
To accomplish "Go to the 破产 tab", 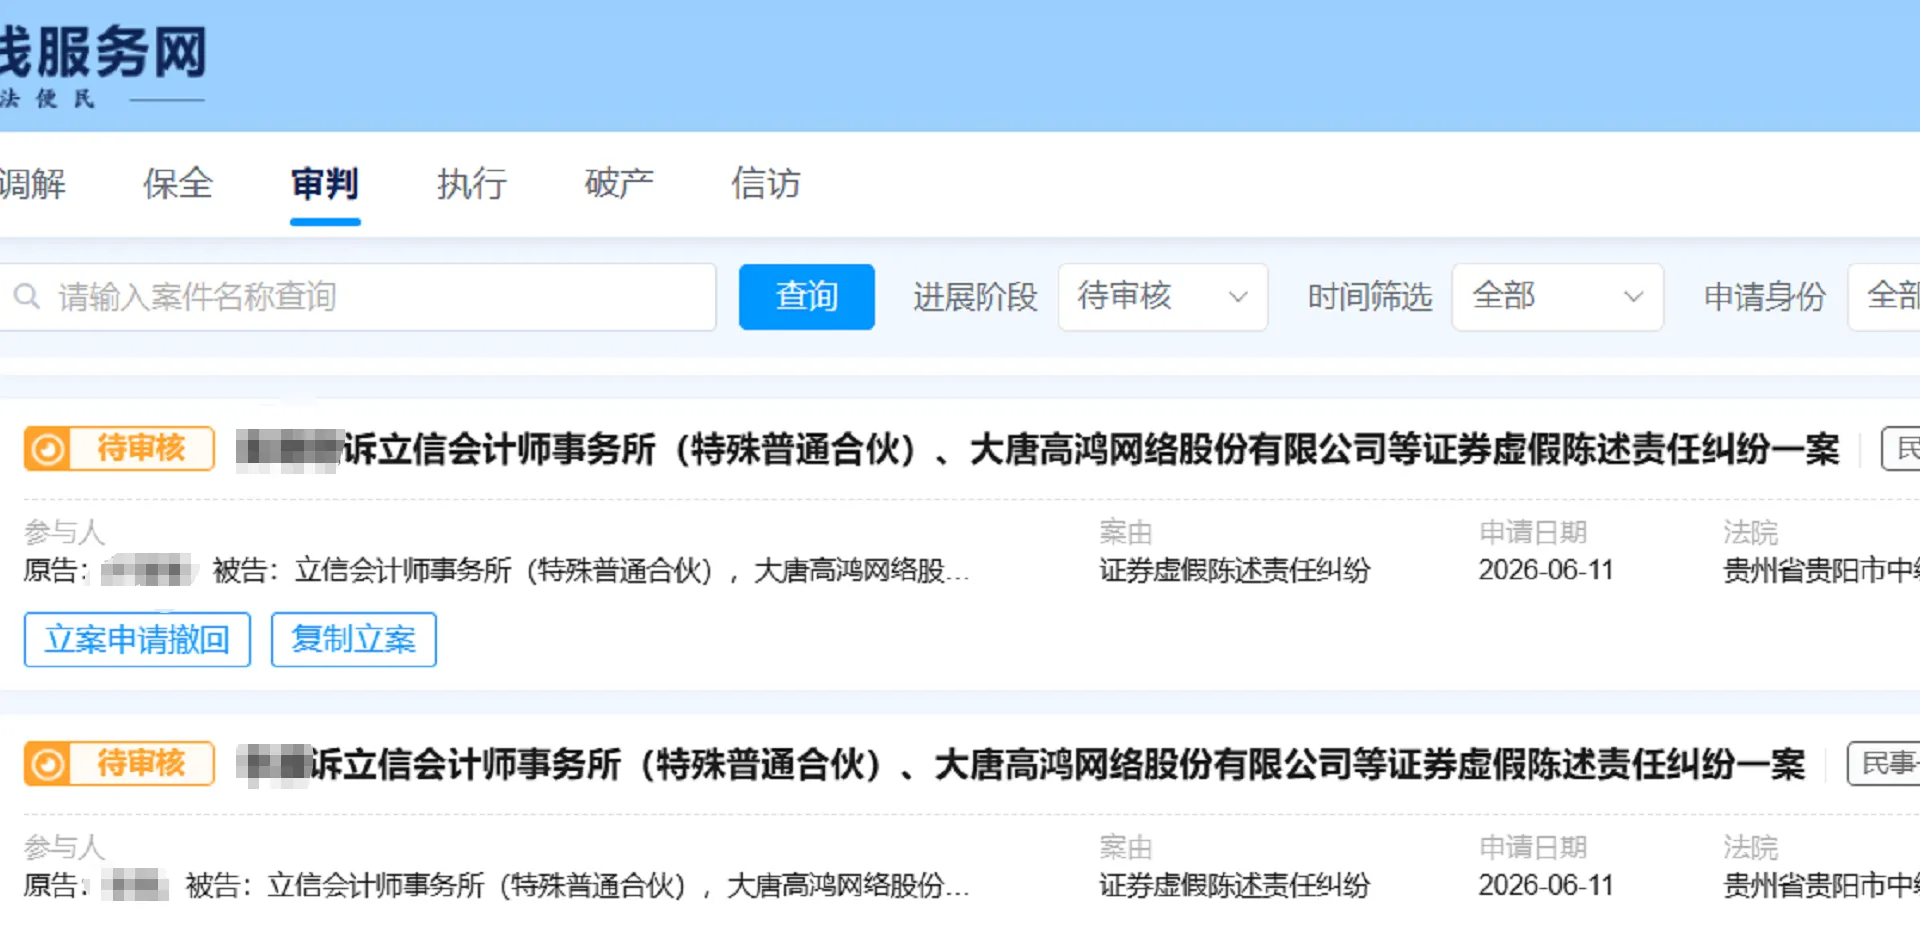I will [x=619, y=184].
